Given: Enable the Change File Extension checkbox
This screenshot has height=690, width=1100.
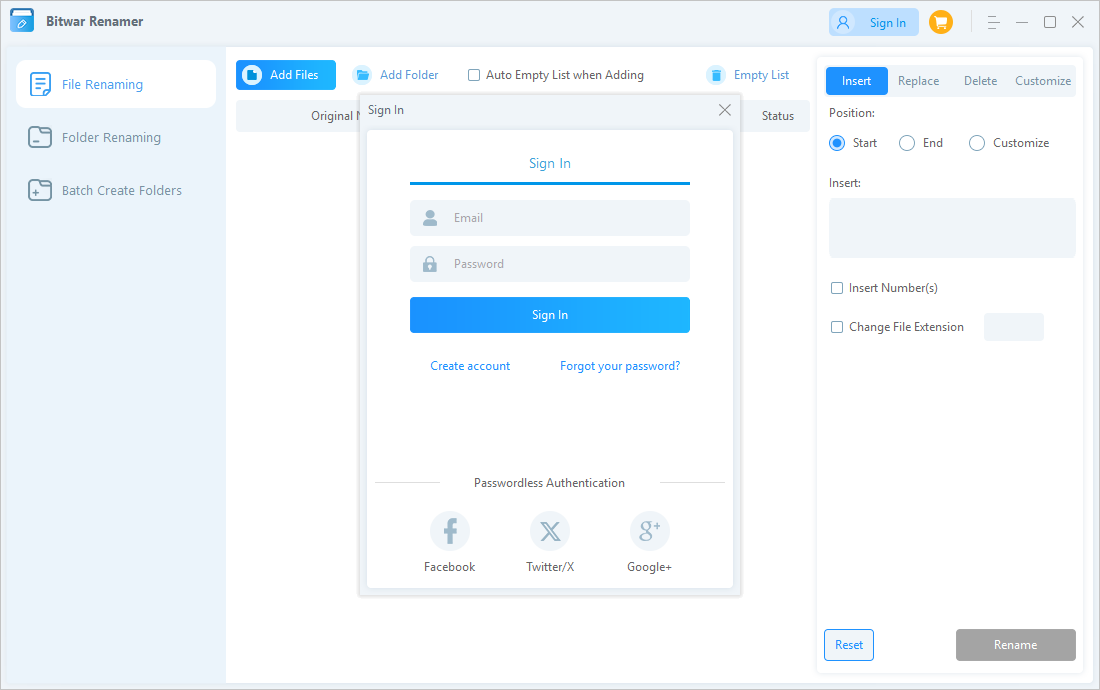Looking at the screenshot, I should (x=837, y=327).
